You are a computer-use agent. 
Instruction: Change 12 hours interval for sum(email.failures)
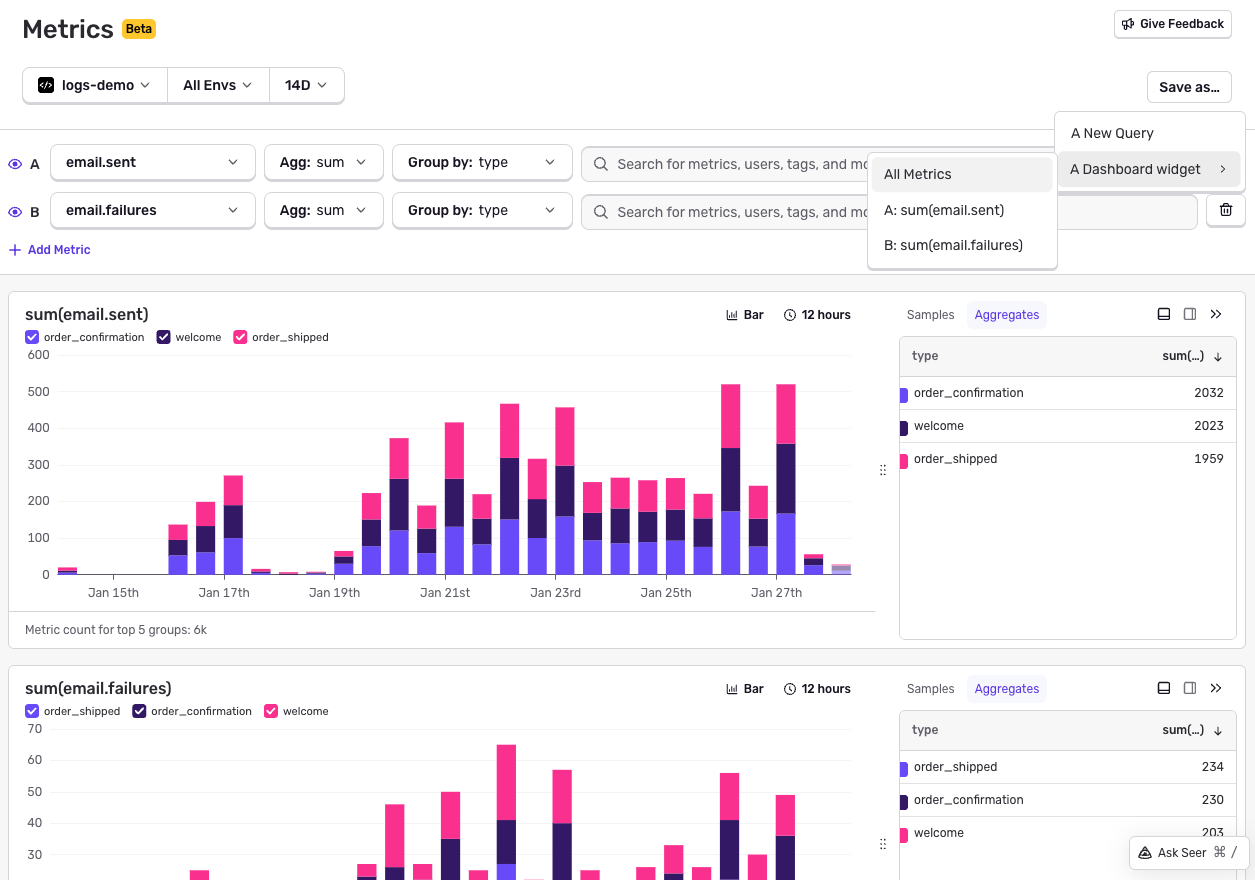coord(817,689)
